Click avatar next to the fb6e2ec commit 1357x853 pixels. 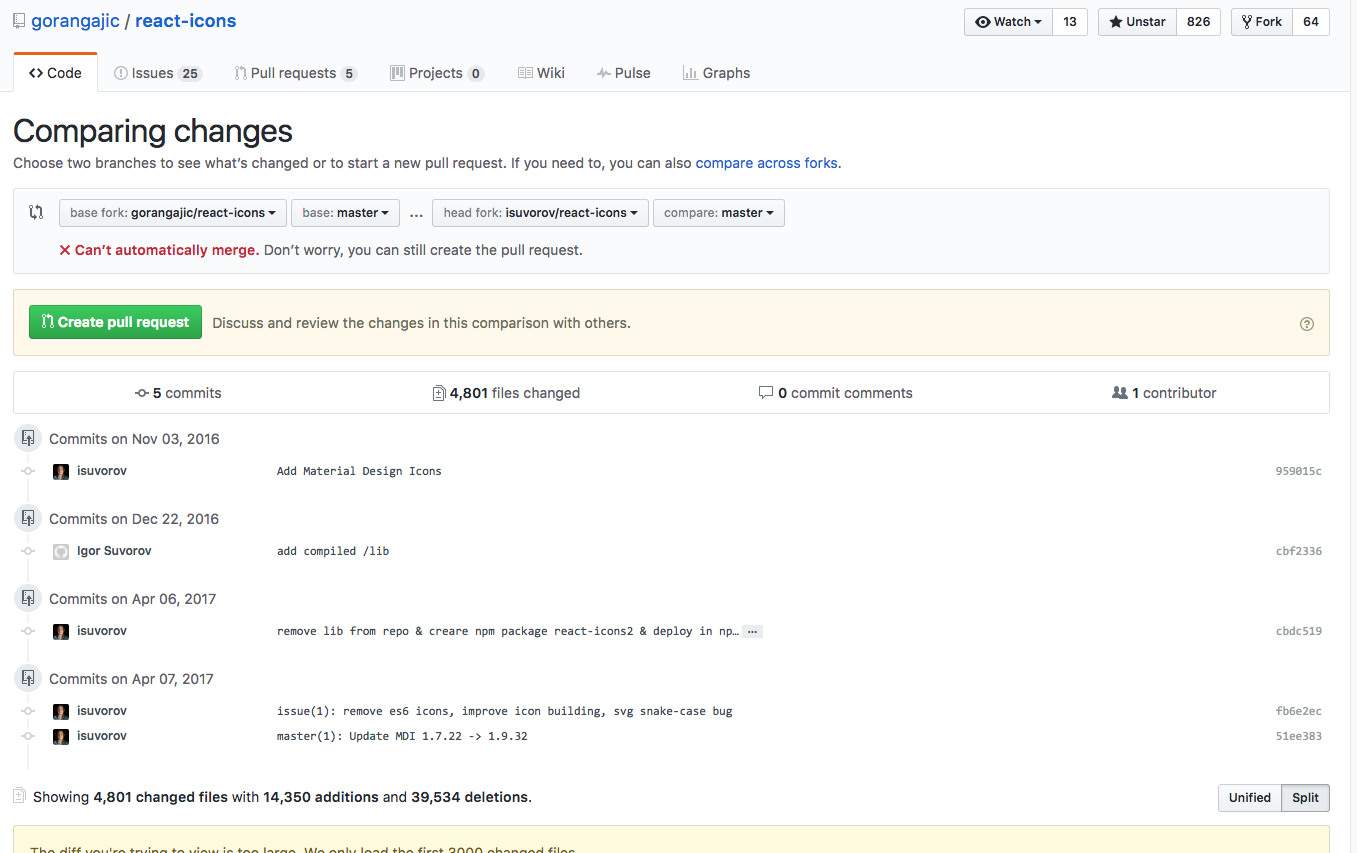point(61,711)
